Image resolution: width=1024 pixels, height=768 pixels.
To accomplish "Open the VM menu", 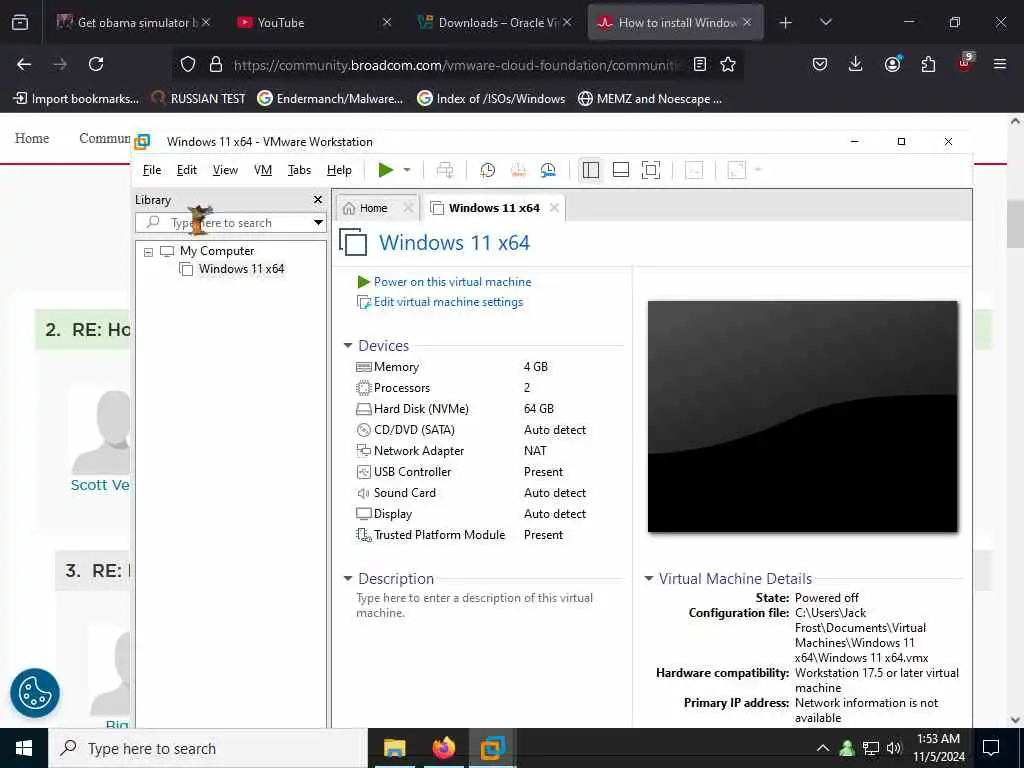I will [263, 170].
